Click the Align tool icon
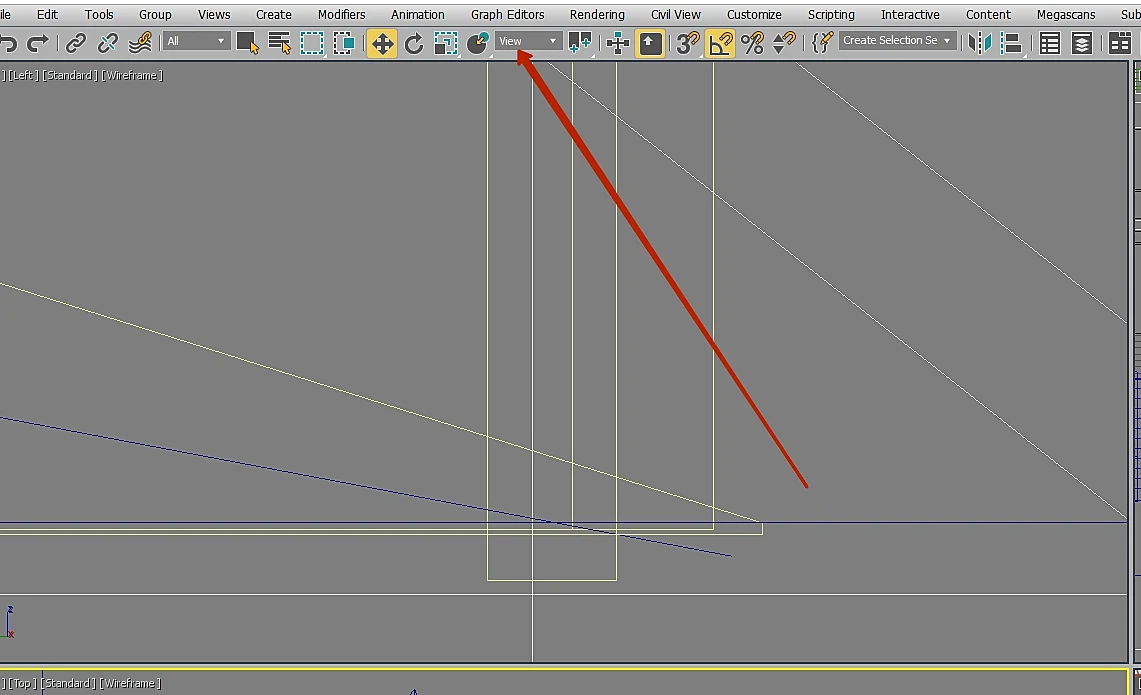 point(1011,44)
